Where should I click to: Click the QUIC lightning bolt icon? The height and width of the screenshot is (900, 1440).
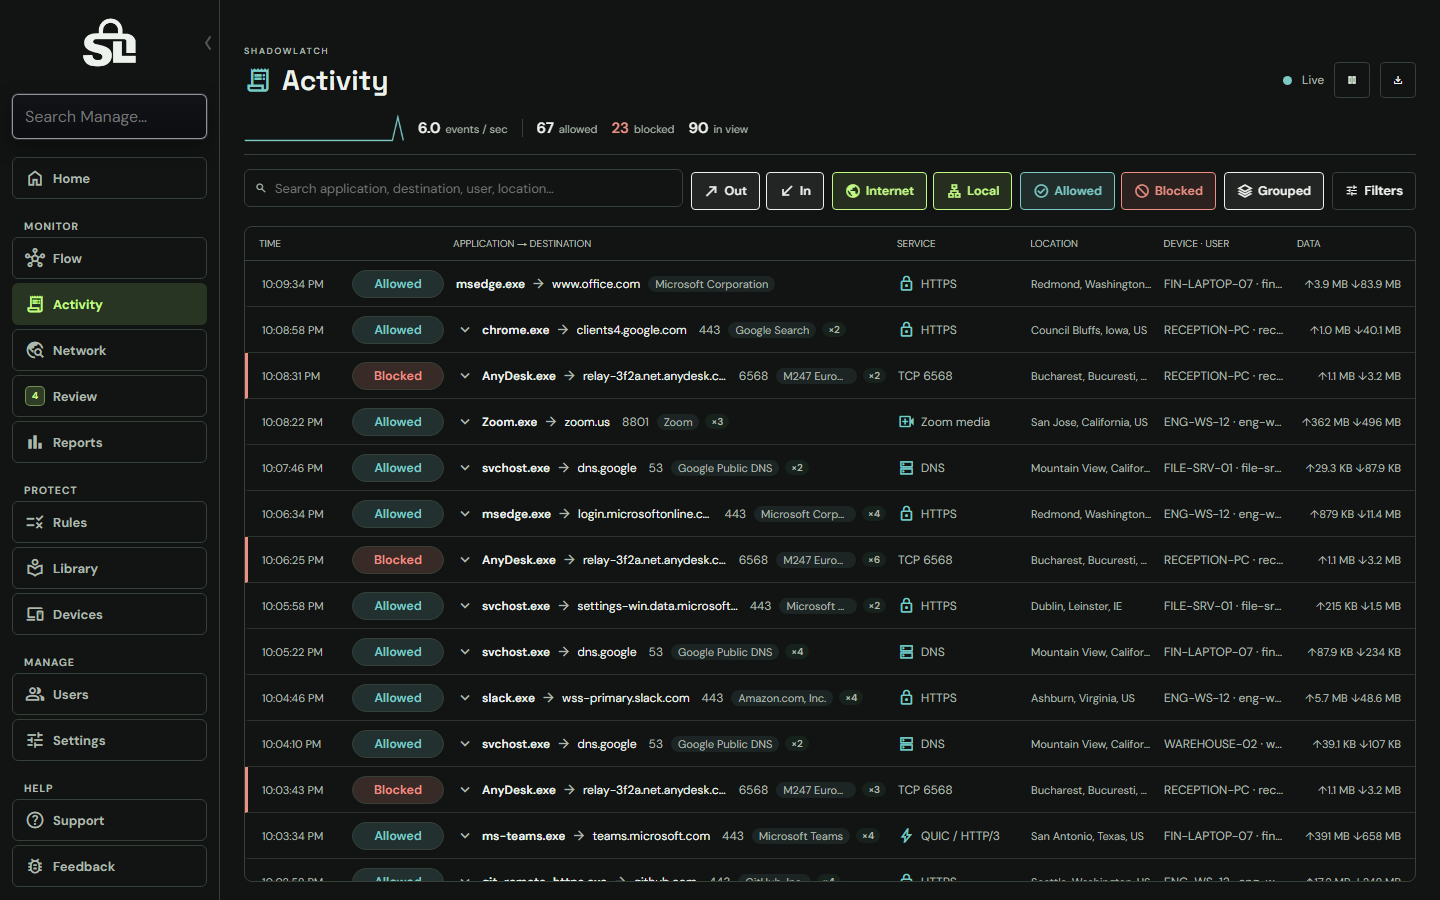pos(906,836)
